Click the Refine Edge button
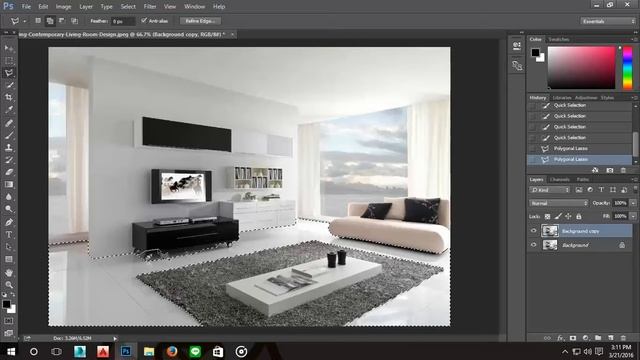The width and height of the screenshot is (640, 360). point(200,21)
